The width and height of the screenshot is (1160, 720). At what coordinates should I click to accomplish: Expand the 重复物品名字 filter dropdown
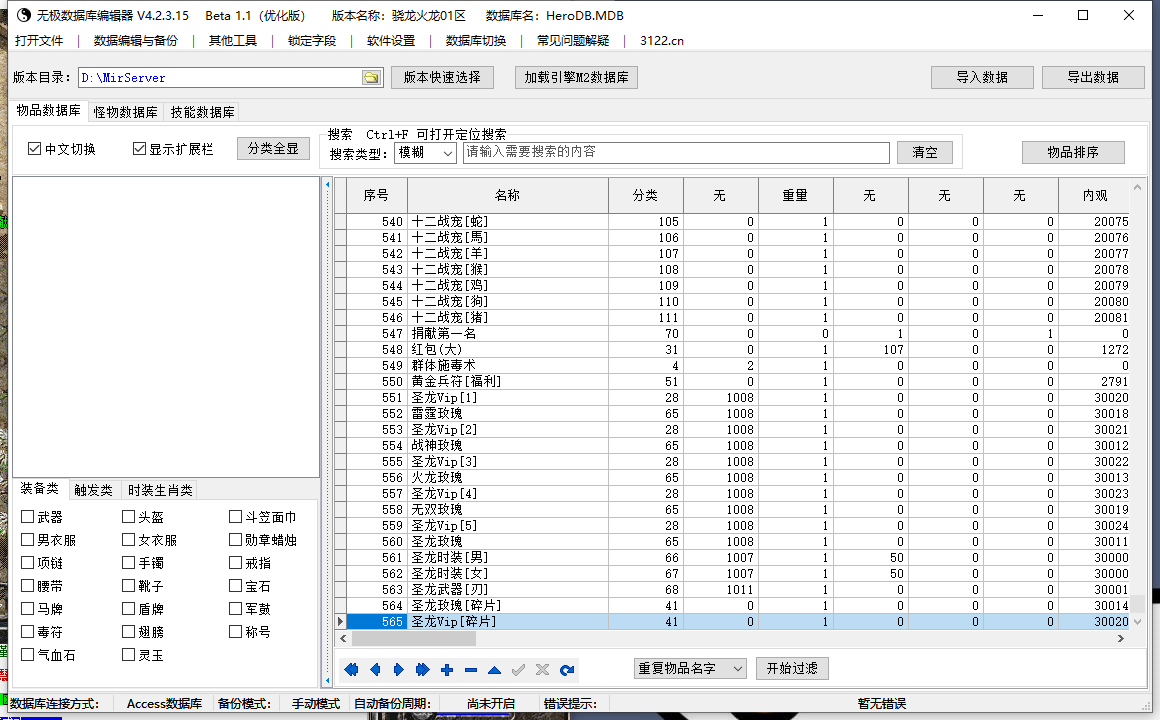[690, 668]
